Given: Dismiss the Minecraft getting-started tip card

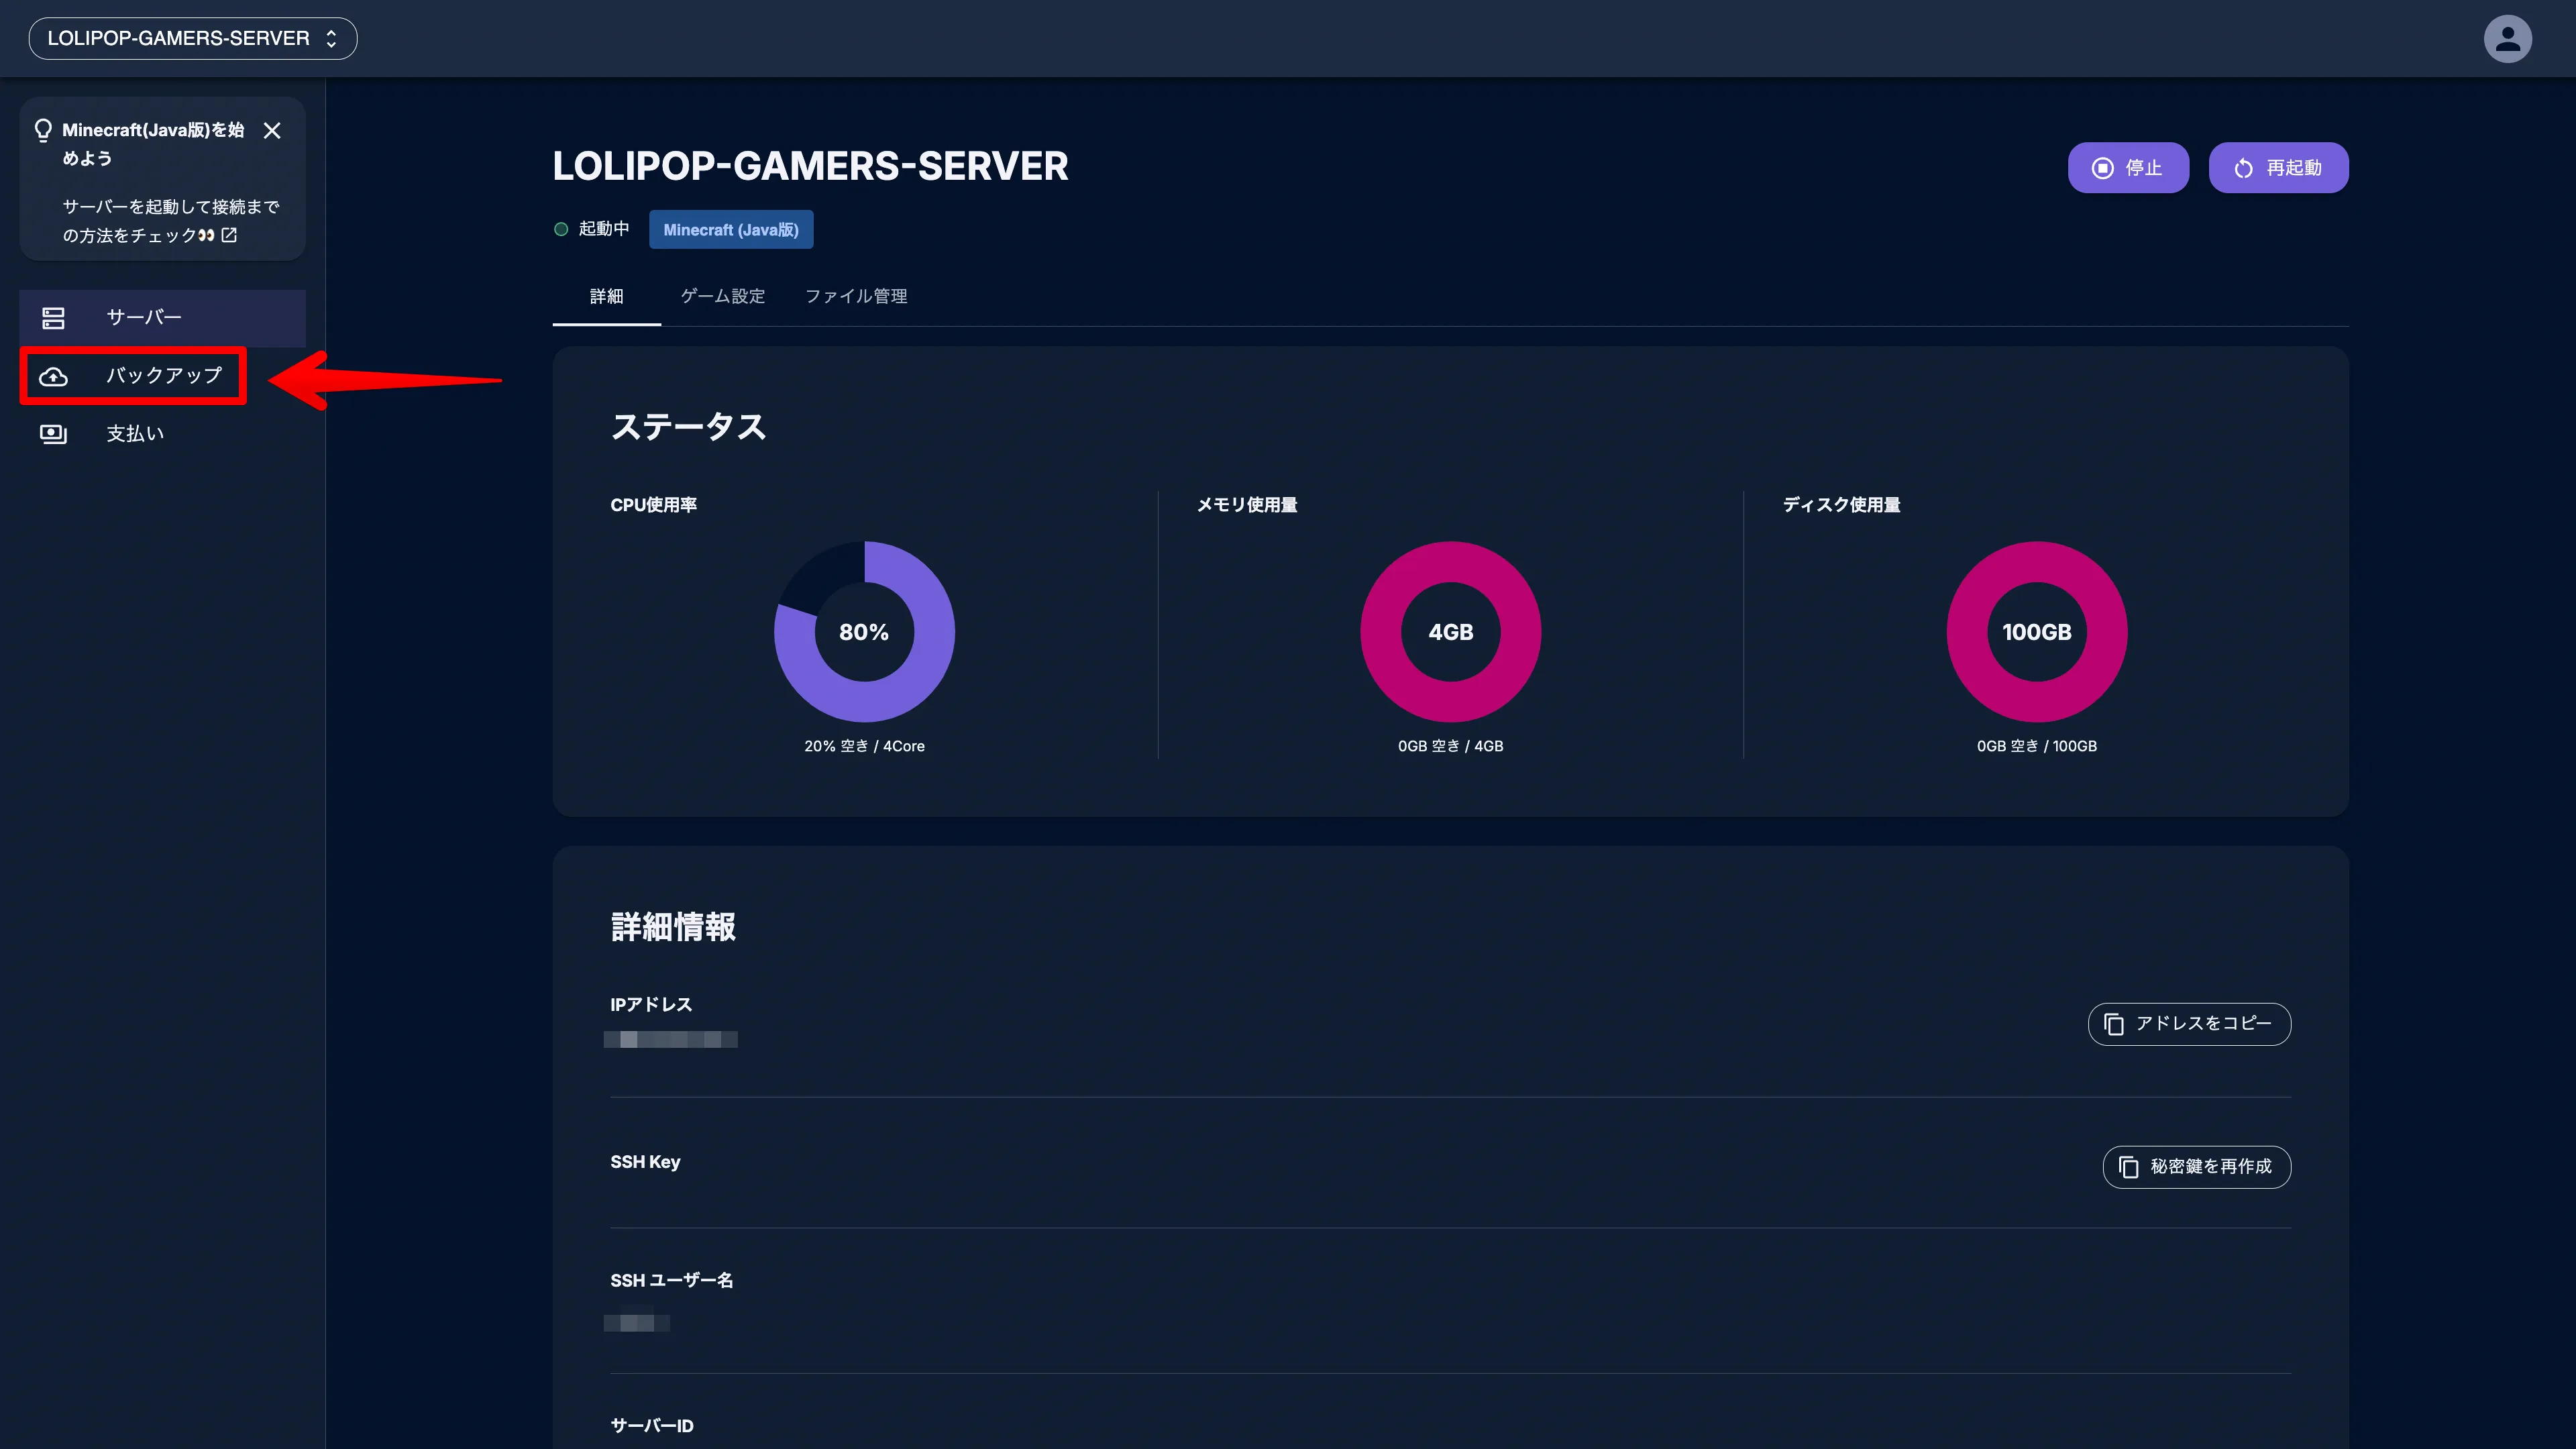Looking at the screenshot, I should [x=272, y=131].
